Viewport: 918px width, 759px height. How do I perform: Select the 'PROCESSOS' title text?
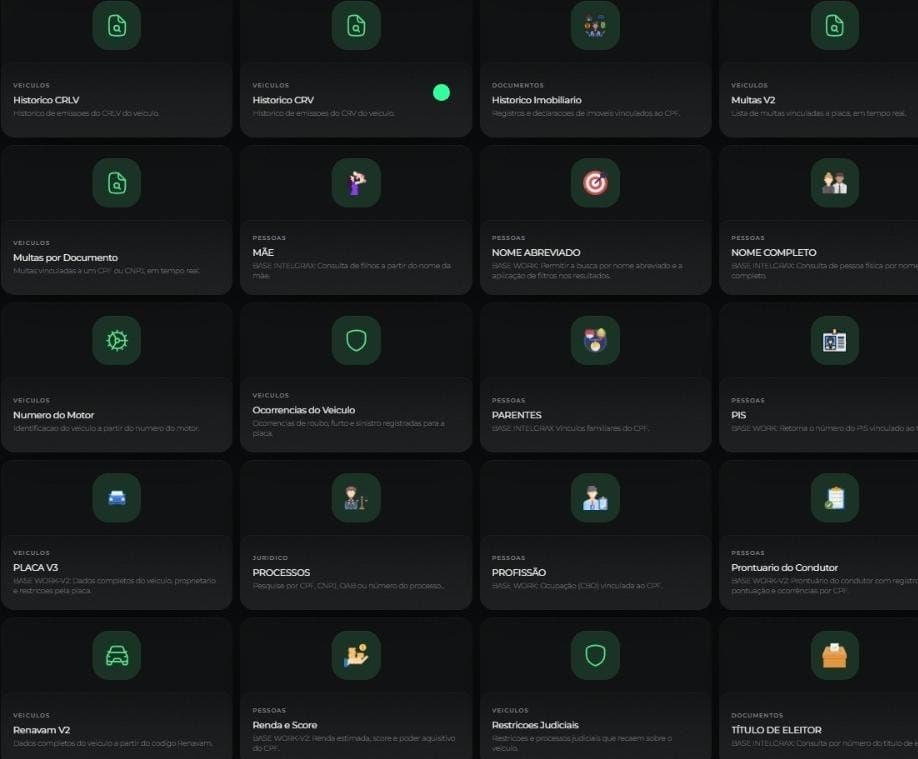281,573
